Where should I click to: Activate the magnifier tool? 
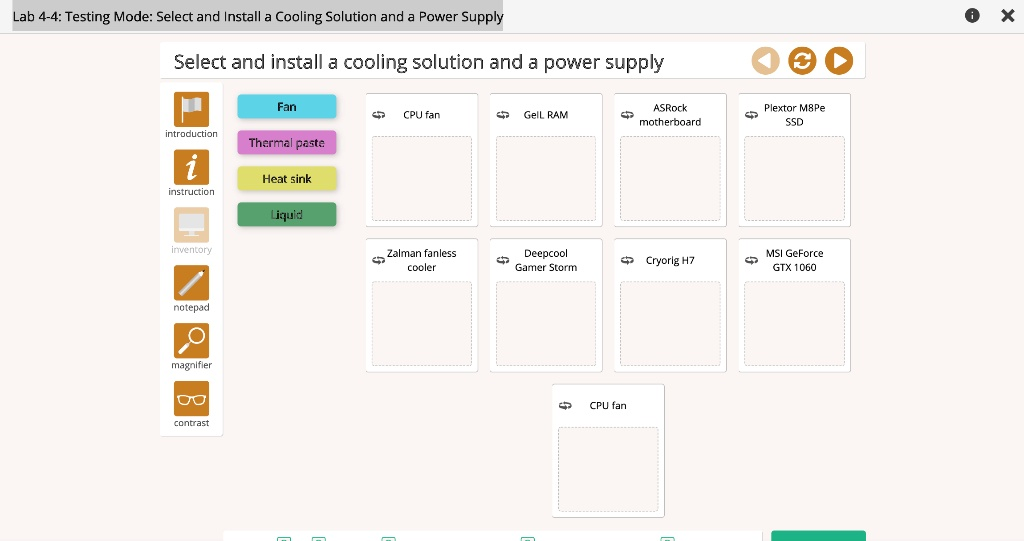pyautogui.click(x=191, y=341)
